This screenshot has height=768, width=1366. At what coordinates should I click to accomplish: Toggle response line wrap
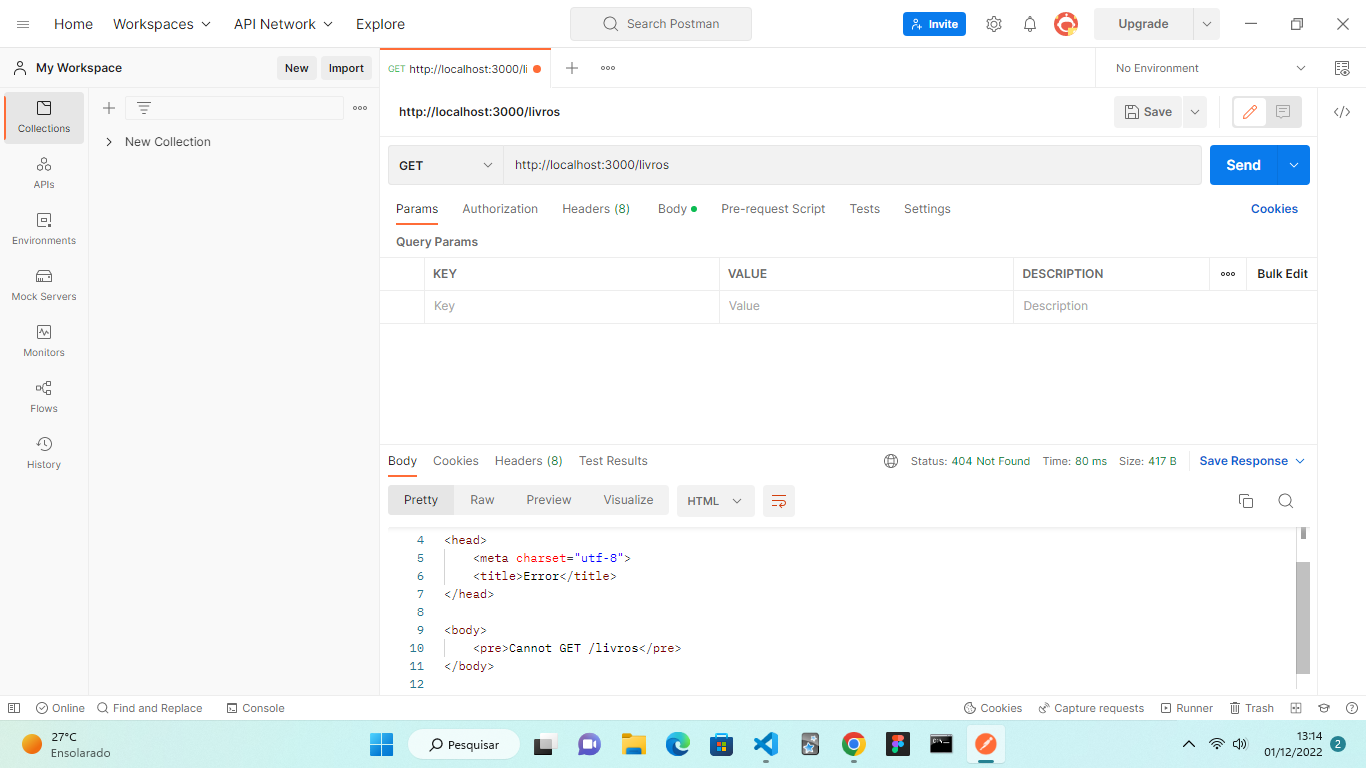[779, 501]
